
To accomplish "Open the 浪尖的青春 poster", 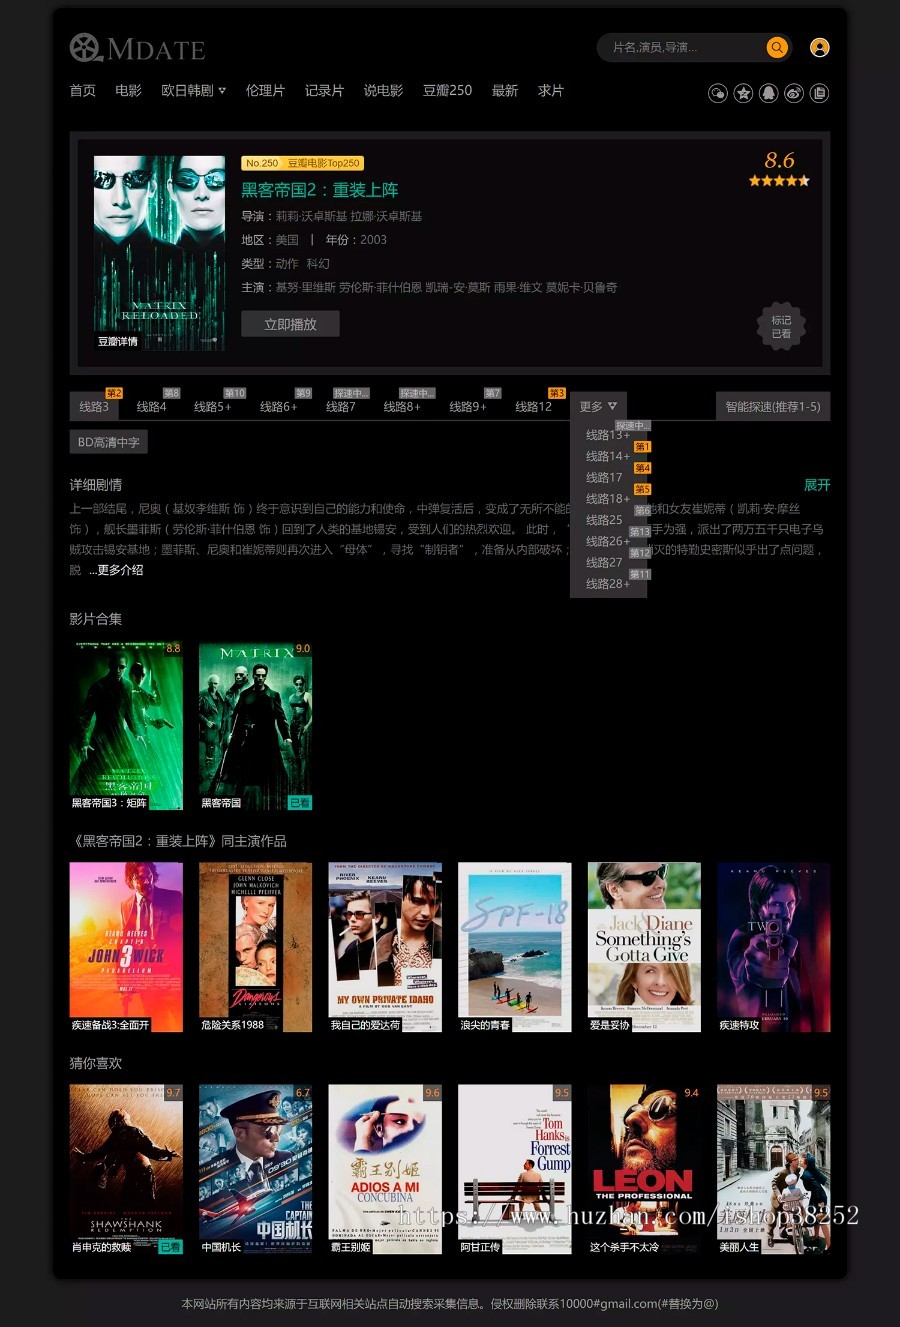I will [x=514, y=947].
